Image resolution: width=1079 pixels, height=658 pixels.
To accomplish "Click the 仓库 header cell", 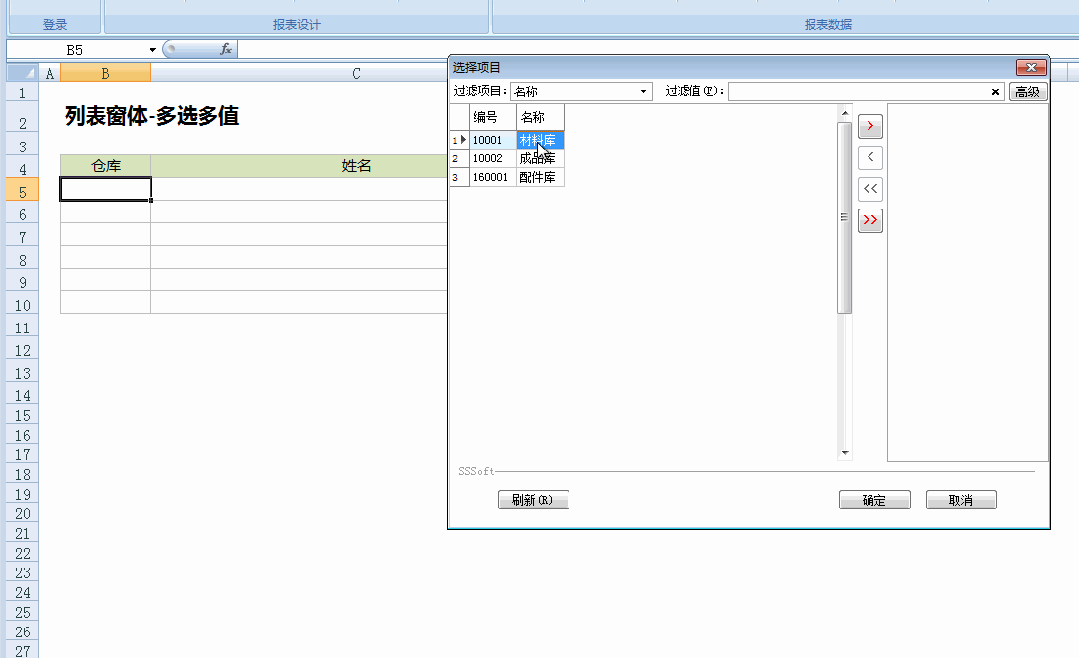I will 105,166.
